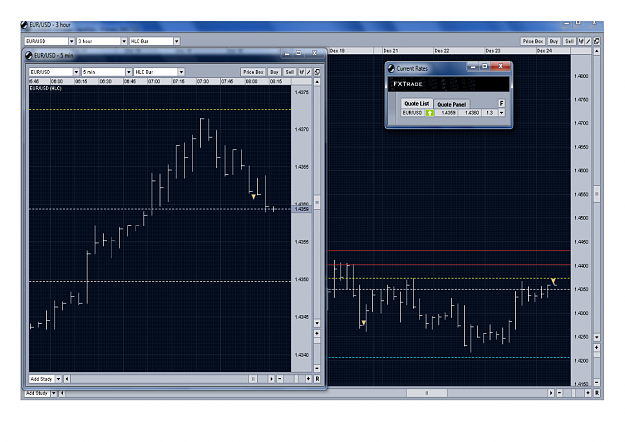Expand the EUR/USD quote row dropdown arrow
Screen dimensions: 625x442
click(501, 113)
